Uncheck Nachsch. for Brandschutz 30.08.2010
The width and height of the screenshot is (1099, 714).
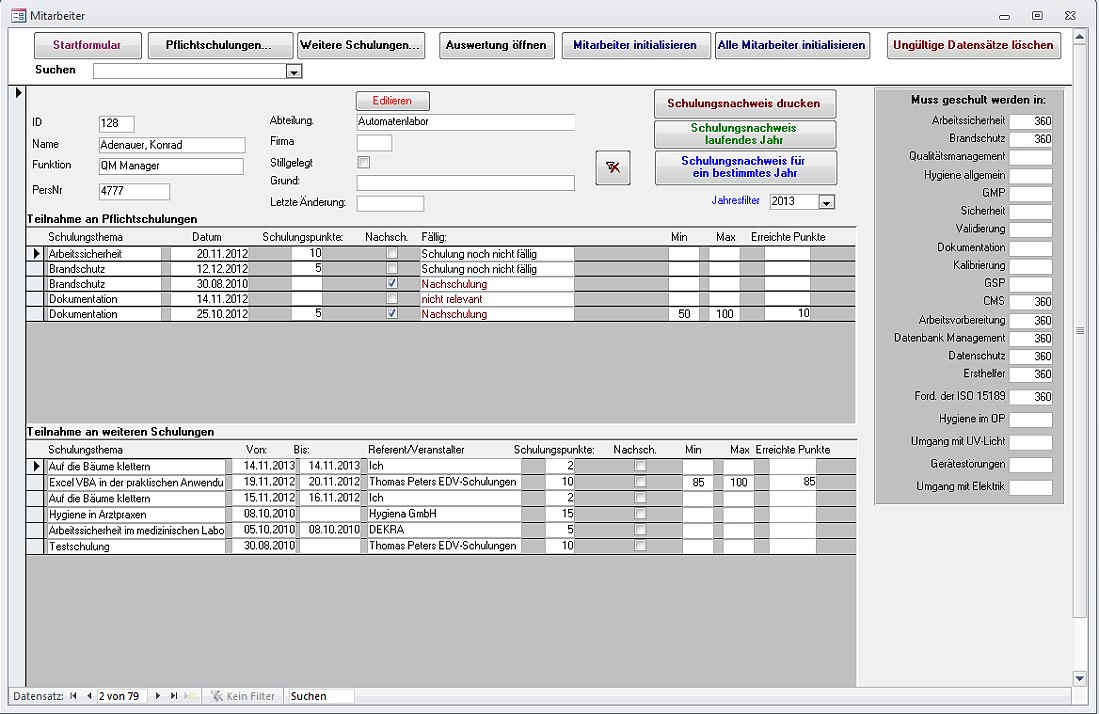click(392, 284)
